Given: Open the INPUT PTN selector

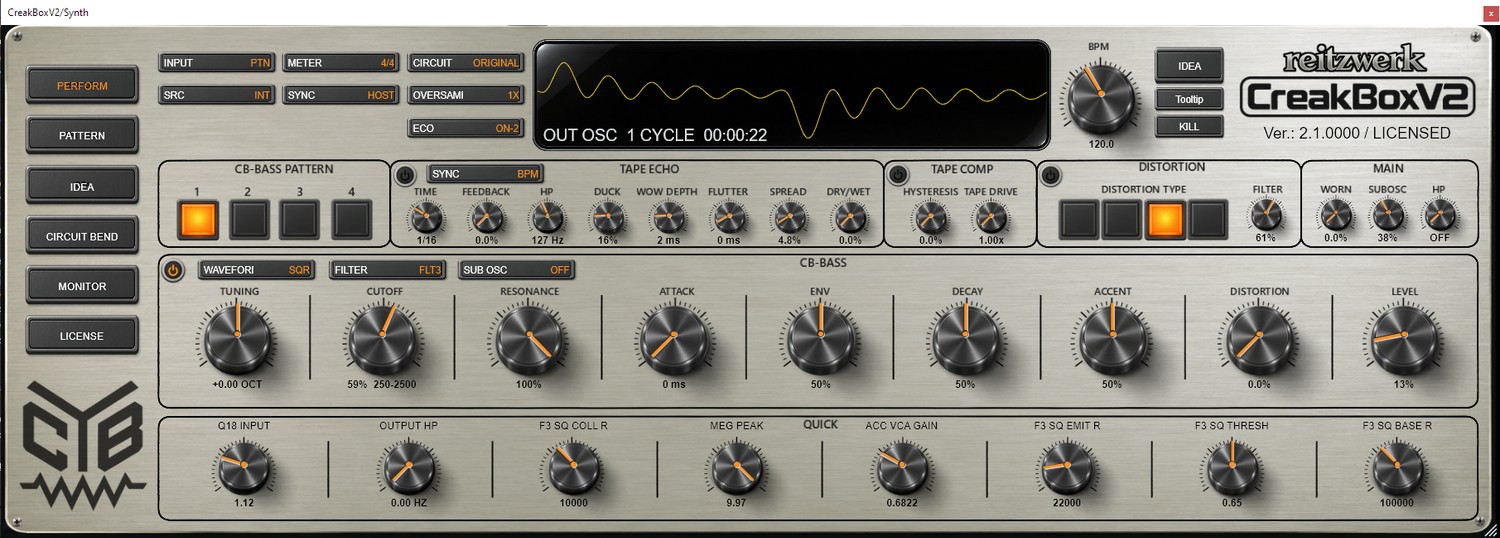Looking at the screenshot, I should (217, 63).
